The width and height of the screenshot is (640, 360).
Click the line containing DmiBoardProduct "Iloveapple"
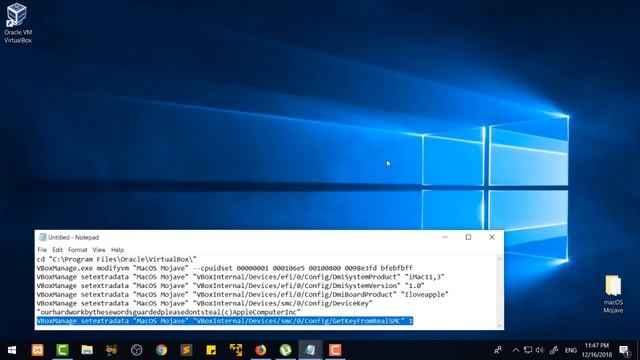(242, 294)
